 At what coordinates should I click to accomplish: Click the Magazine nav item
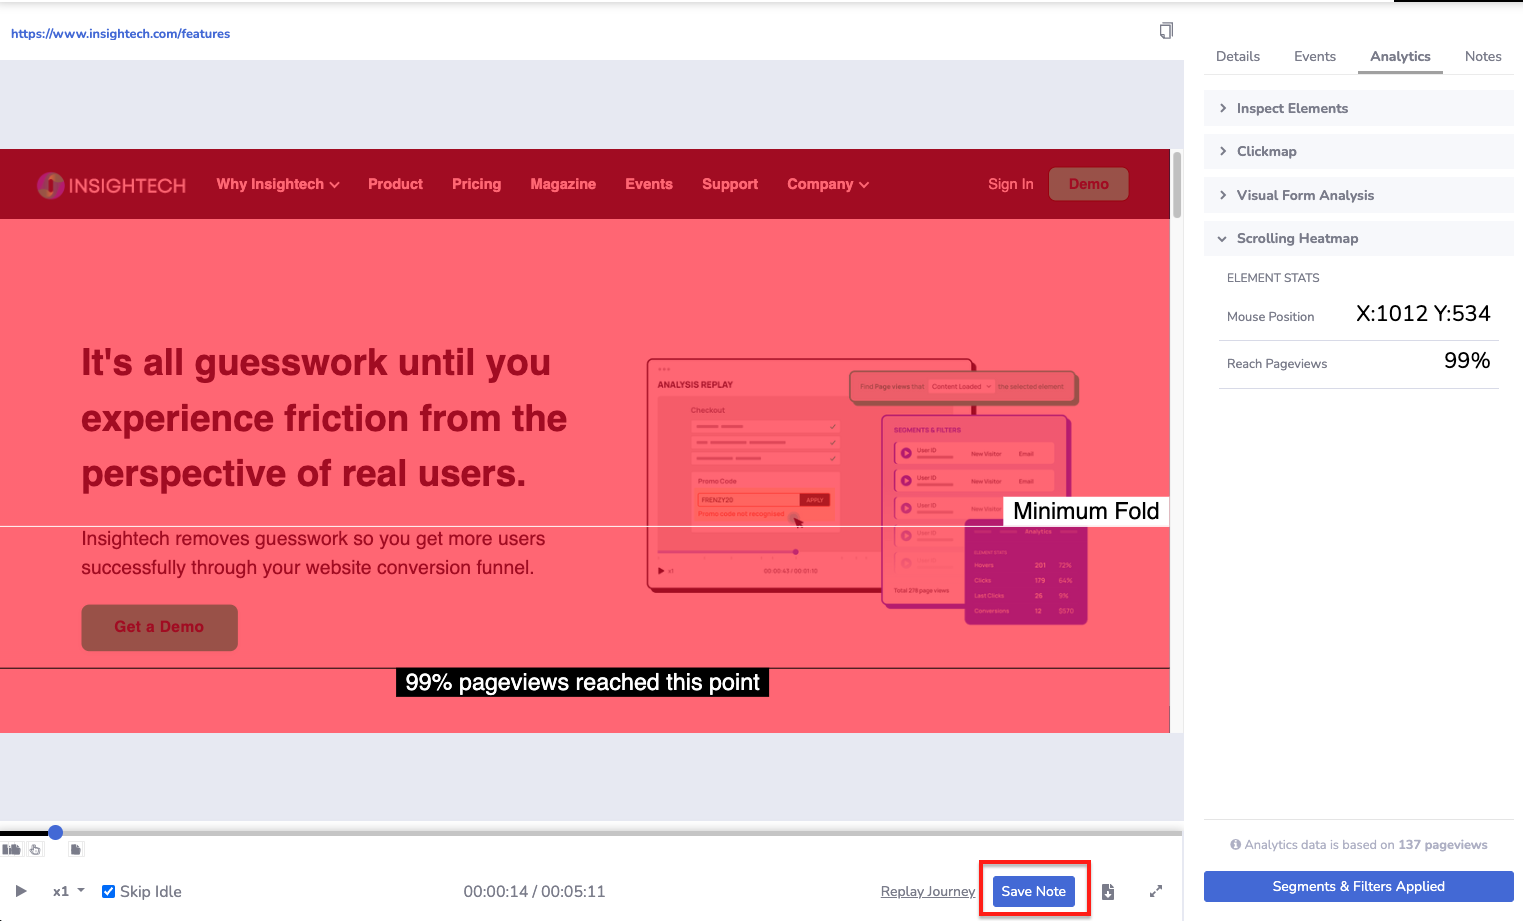pos(563,184)
